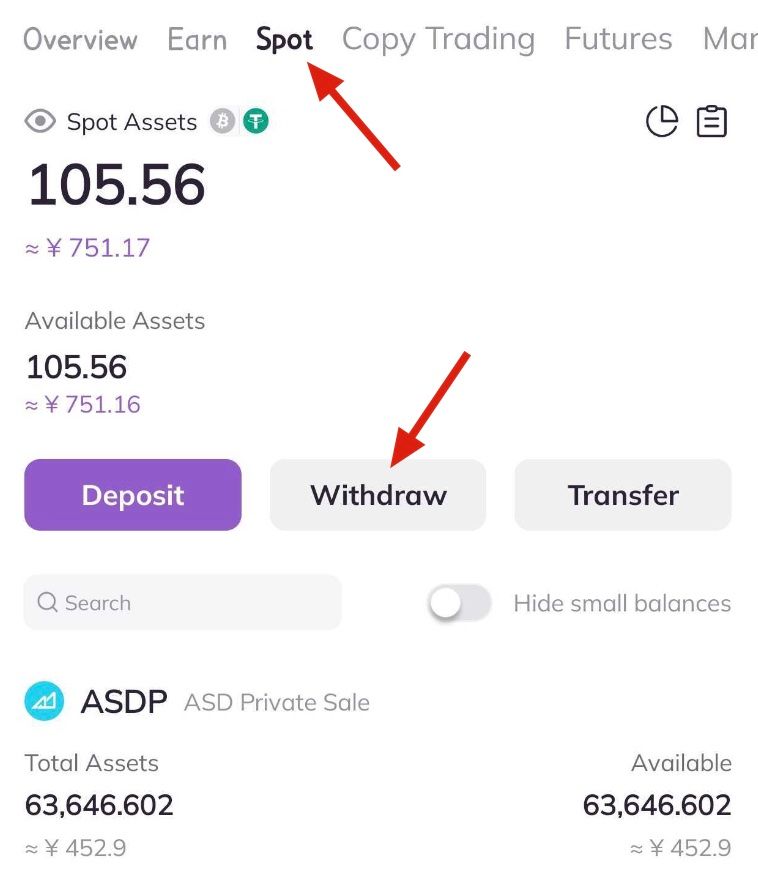This screenshot has height=884, width=758.
Task: Click the green Tether USDT icon
Action: tap(256, 122)
